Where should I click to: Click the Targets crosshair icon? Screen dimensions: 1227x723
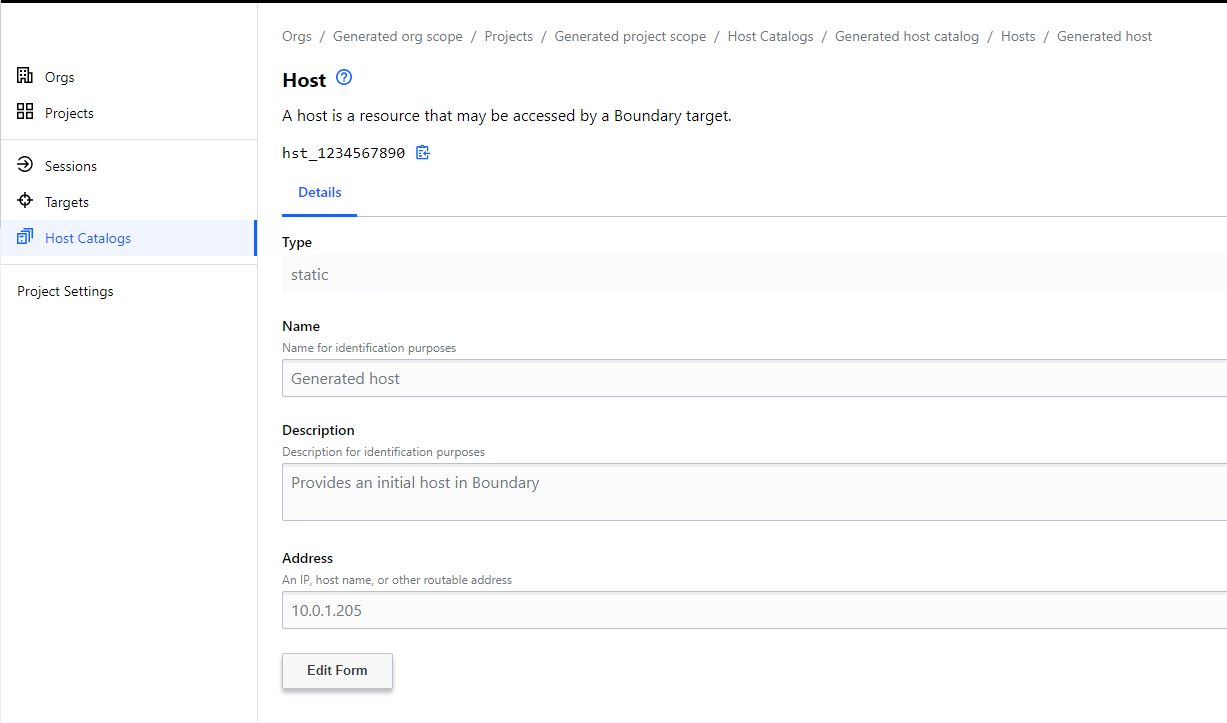click(25, 201)
